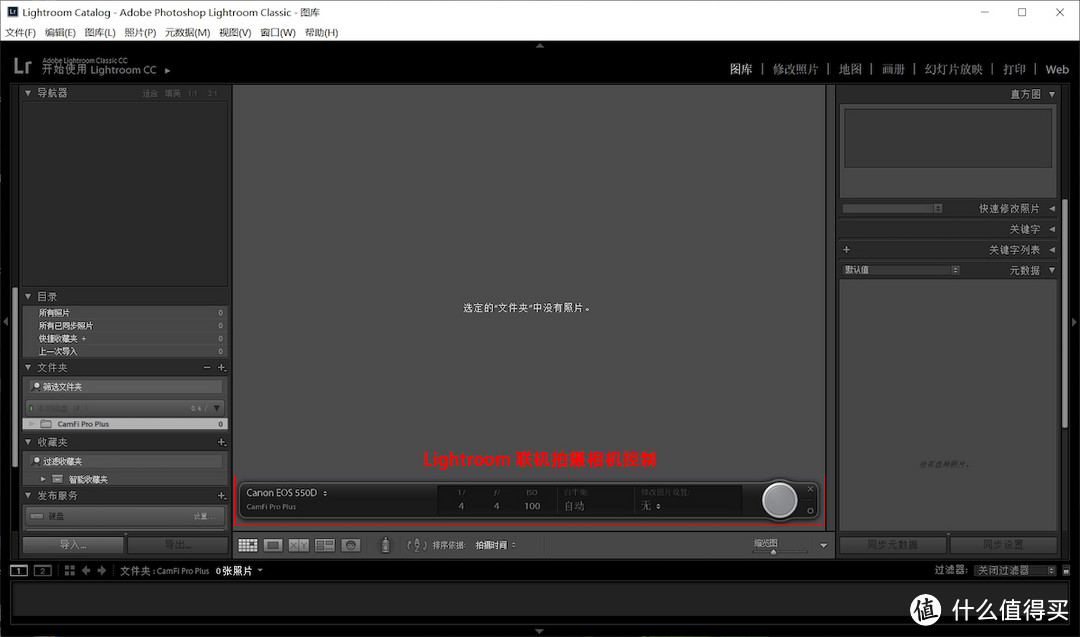Expand the Quick Develop panel
Screen dimensions: 1080x637
coord(1052,209)
